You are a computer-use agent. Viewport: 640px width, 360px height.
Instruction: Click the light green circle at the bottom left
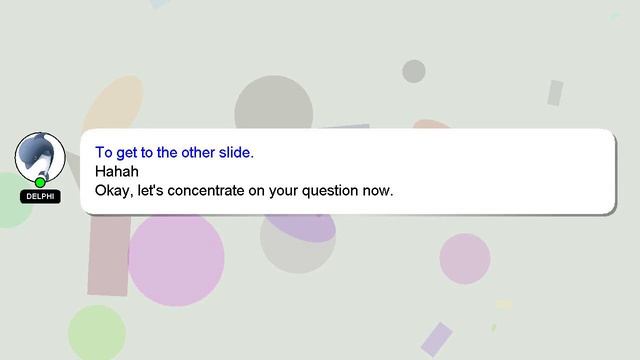[x=97, y=333]
